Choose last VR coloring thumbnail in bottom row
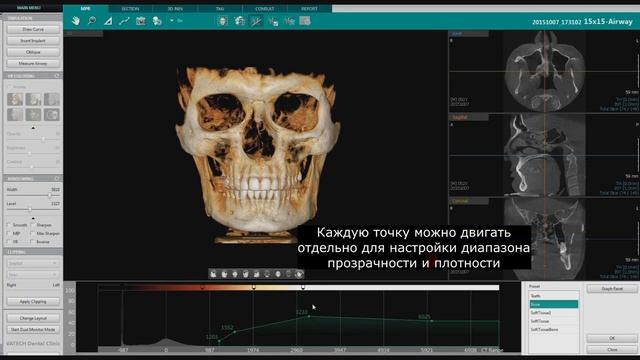The image size is (640, 360). (x=52, y=115)
